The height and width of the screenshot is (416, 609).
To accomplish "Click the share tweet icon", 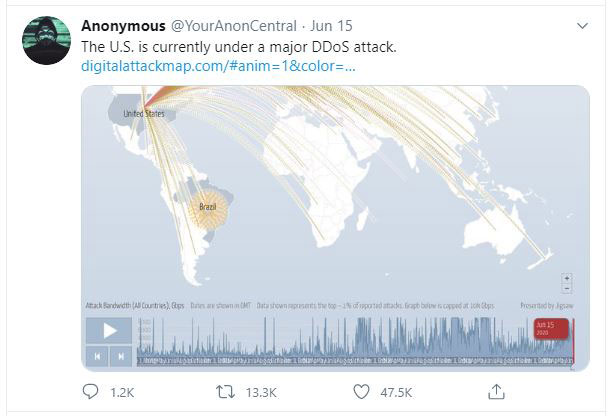I will [x=495, y=391].
